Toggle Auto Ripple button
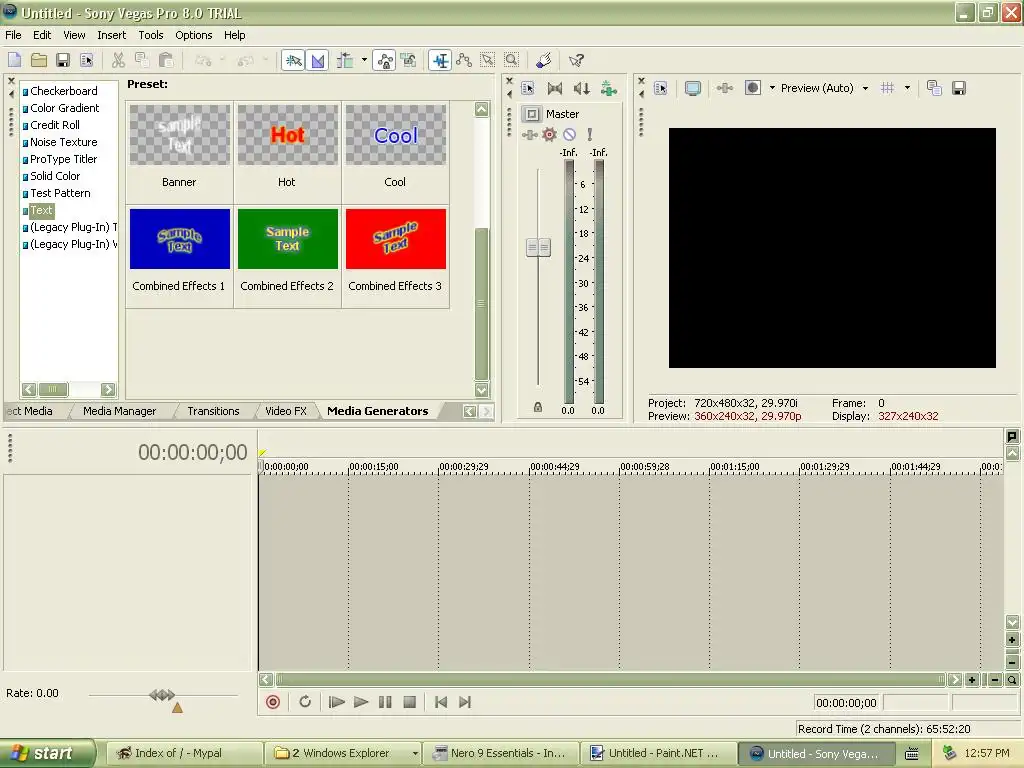 [x=345, y=61]
